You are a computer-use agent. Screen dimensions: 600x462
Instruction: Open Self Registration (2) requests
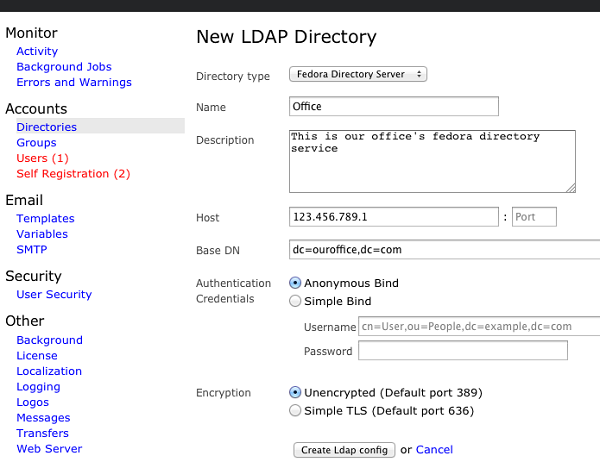[x=73, y=174]
